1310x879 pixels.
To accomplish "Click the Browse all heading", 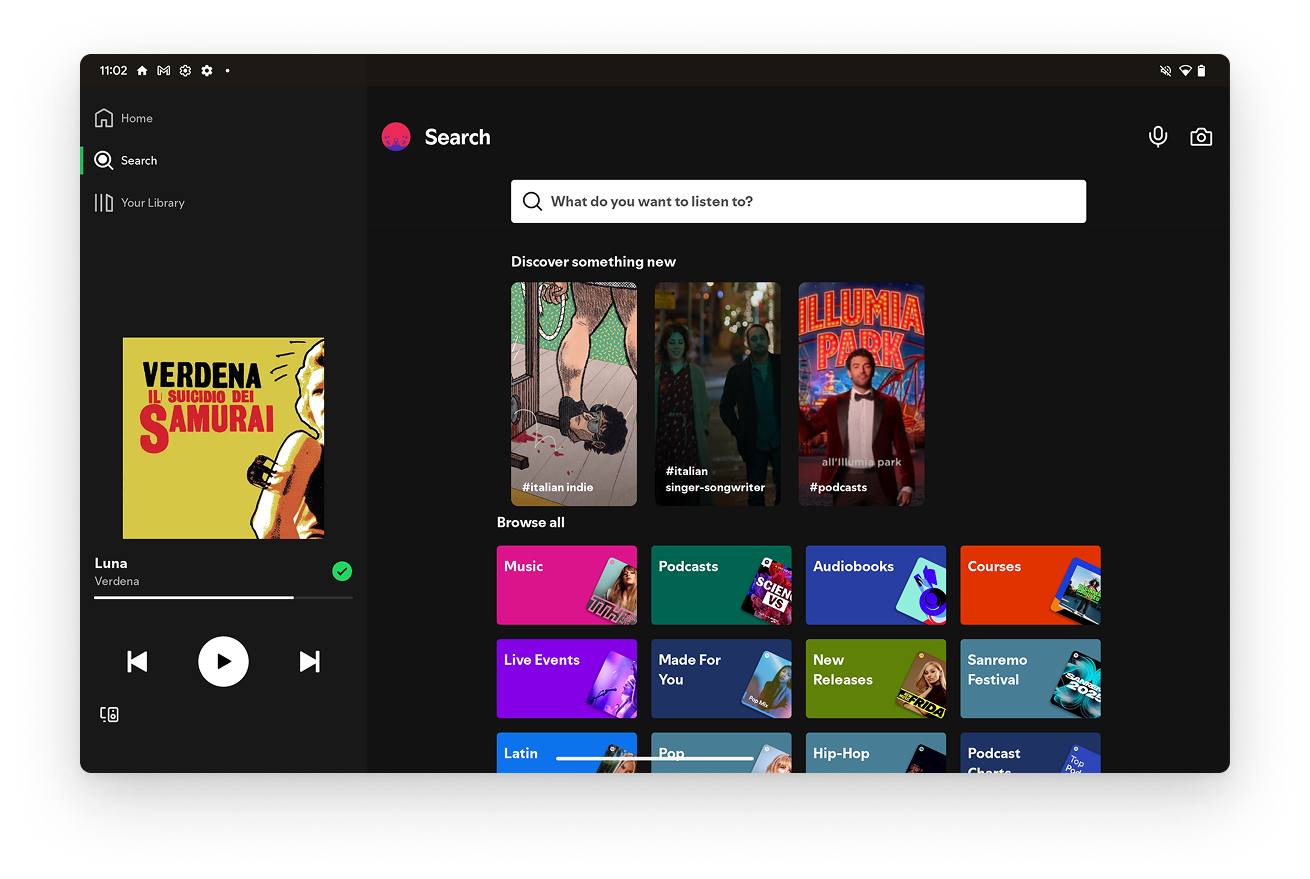I will [x=531, y=522].
